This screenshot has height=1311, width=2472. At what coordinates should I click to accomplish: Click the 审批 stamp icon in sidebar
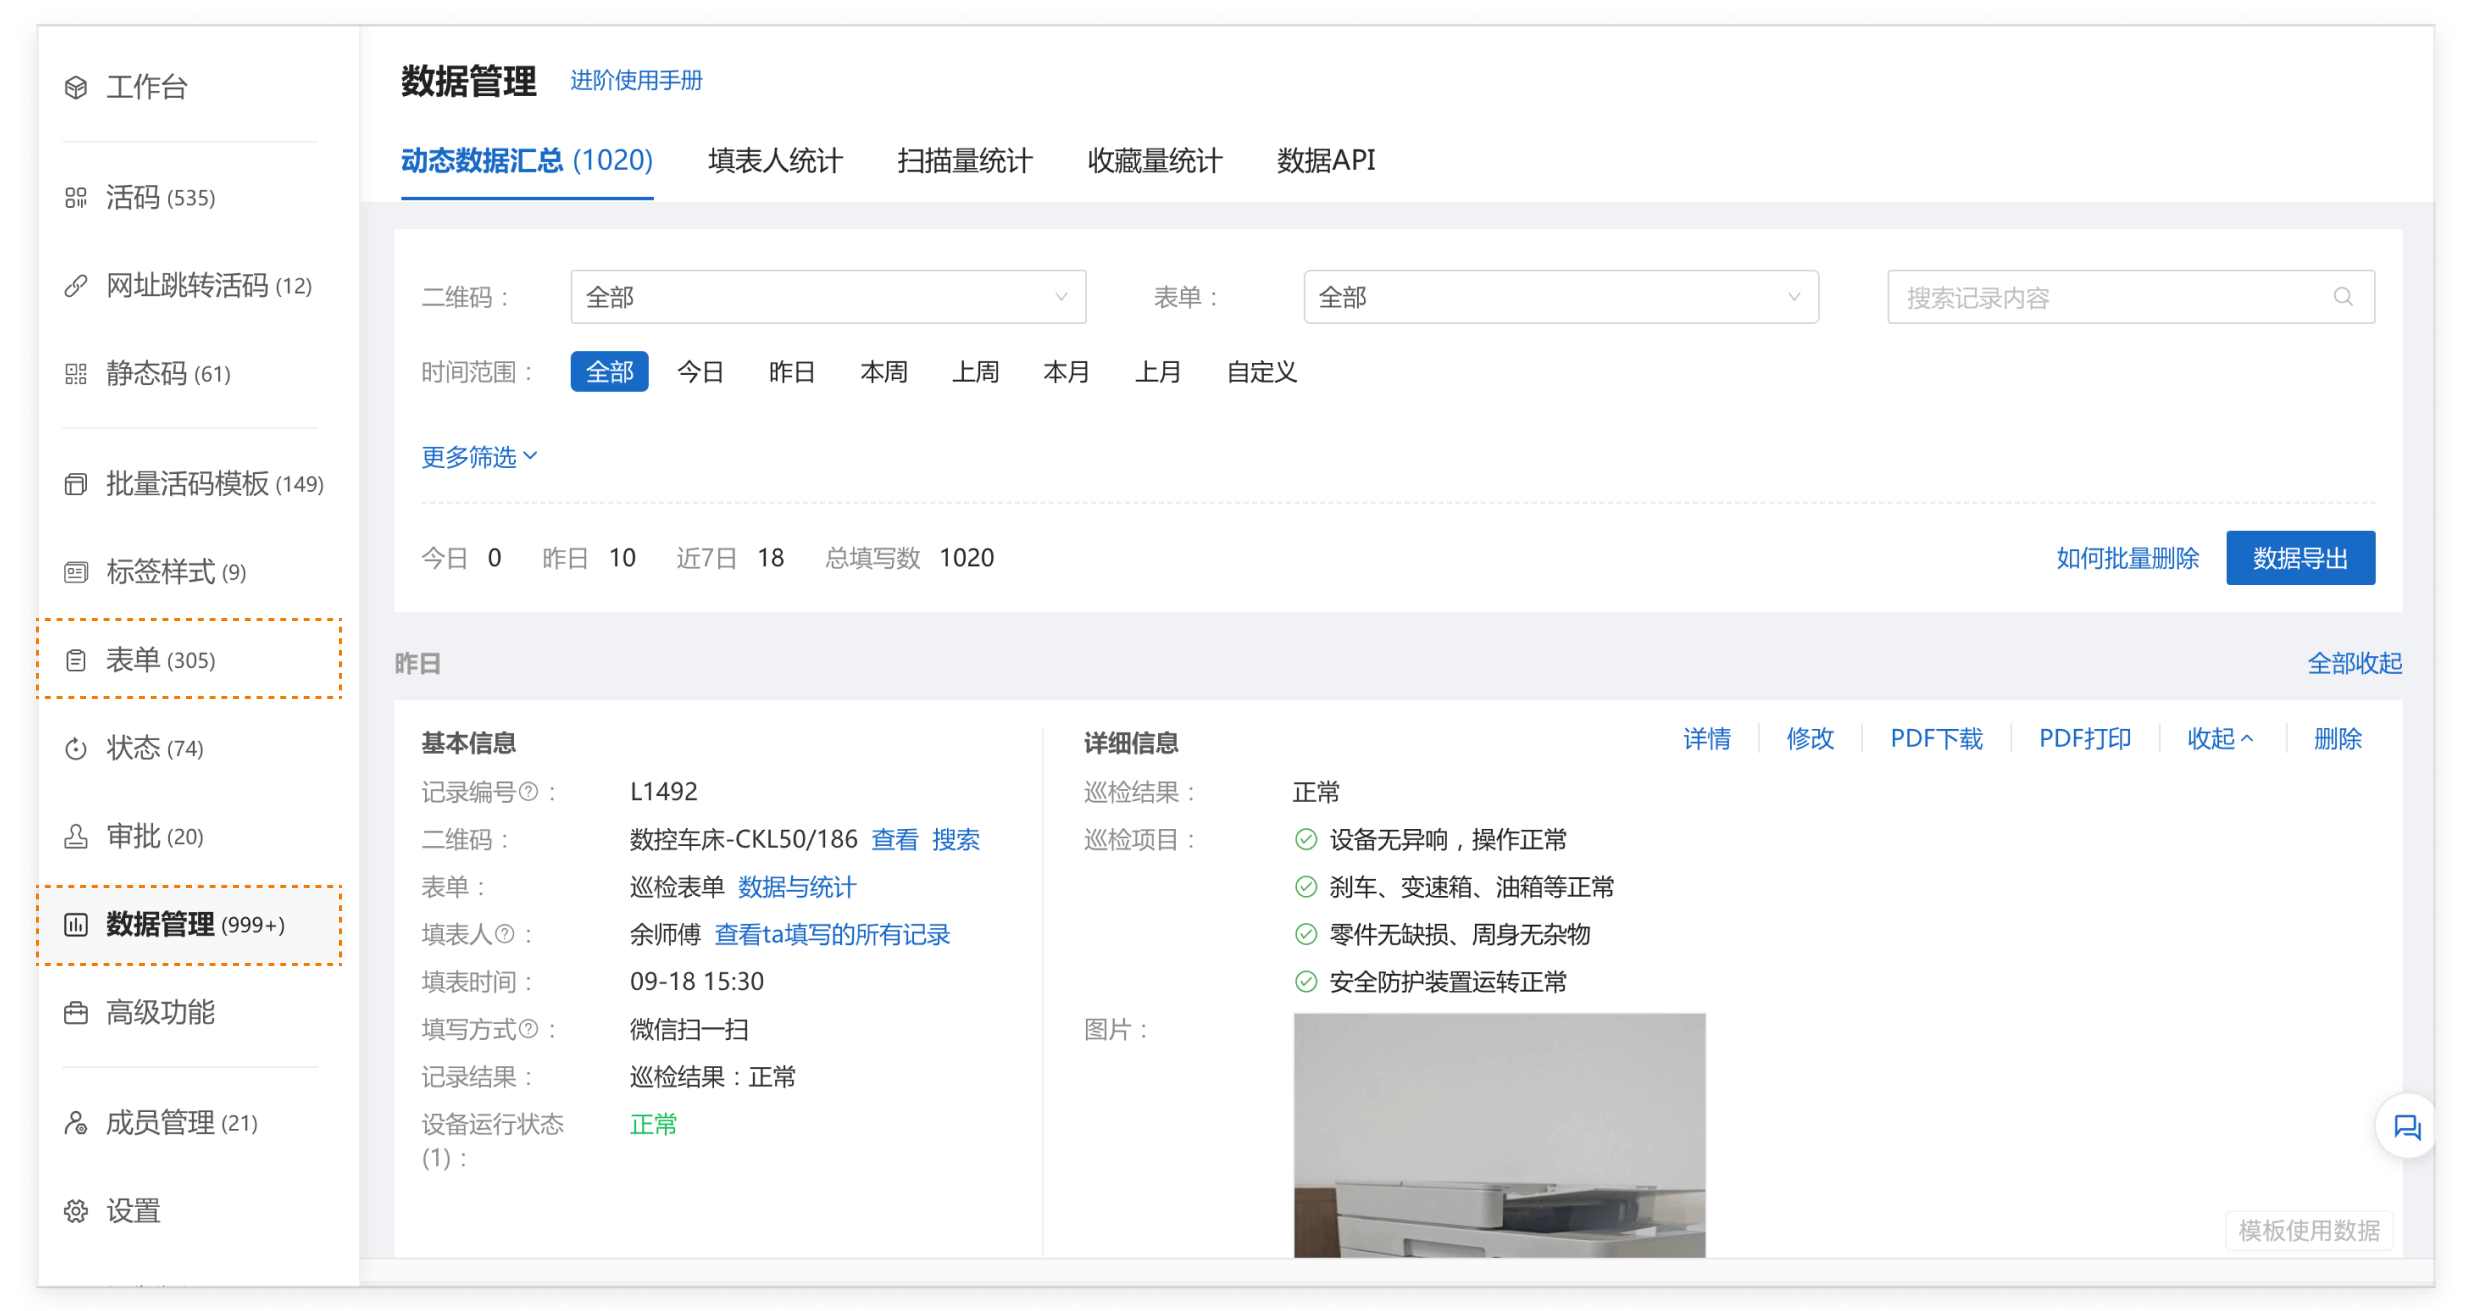click(76, 836)
